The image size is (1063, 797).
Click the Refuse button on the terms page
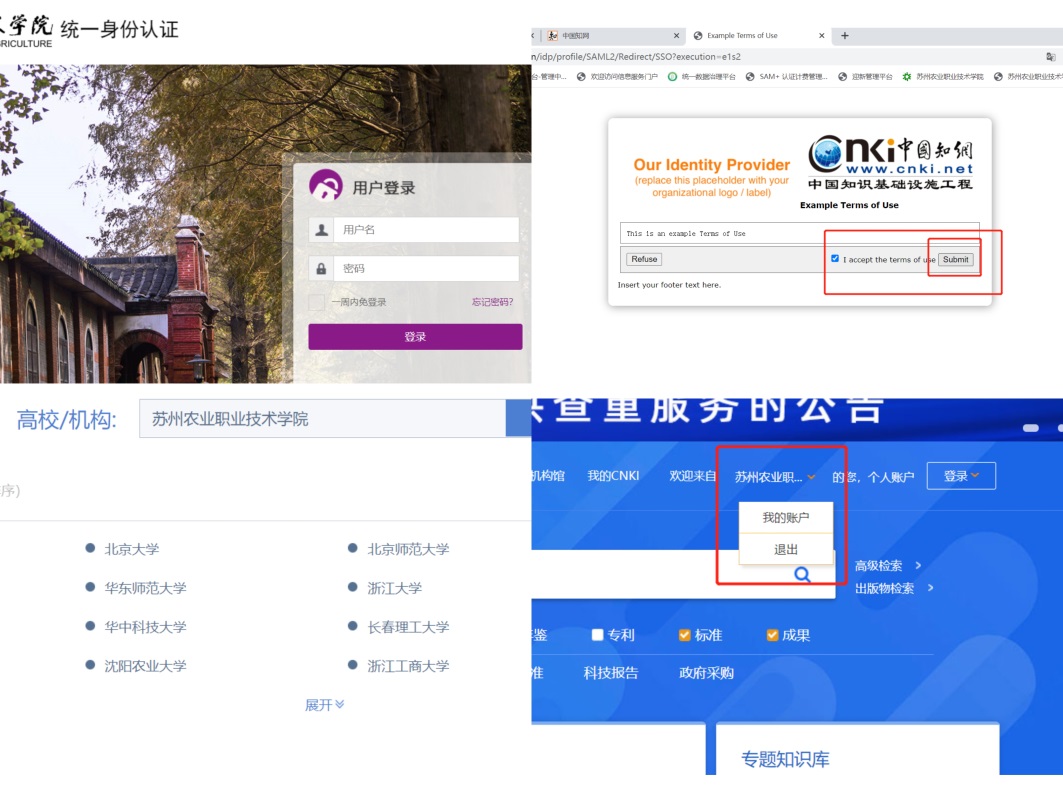pos(644,259)
